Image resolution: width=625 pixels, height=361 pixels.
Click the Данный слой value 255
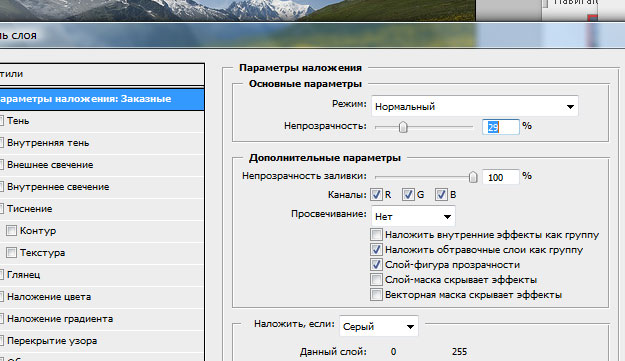460,352
